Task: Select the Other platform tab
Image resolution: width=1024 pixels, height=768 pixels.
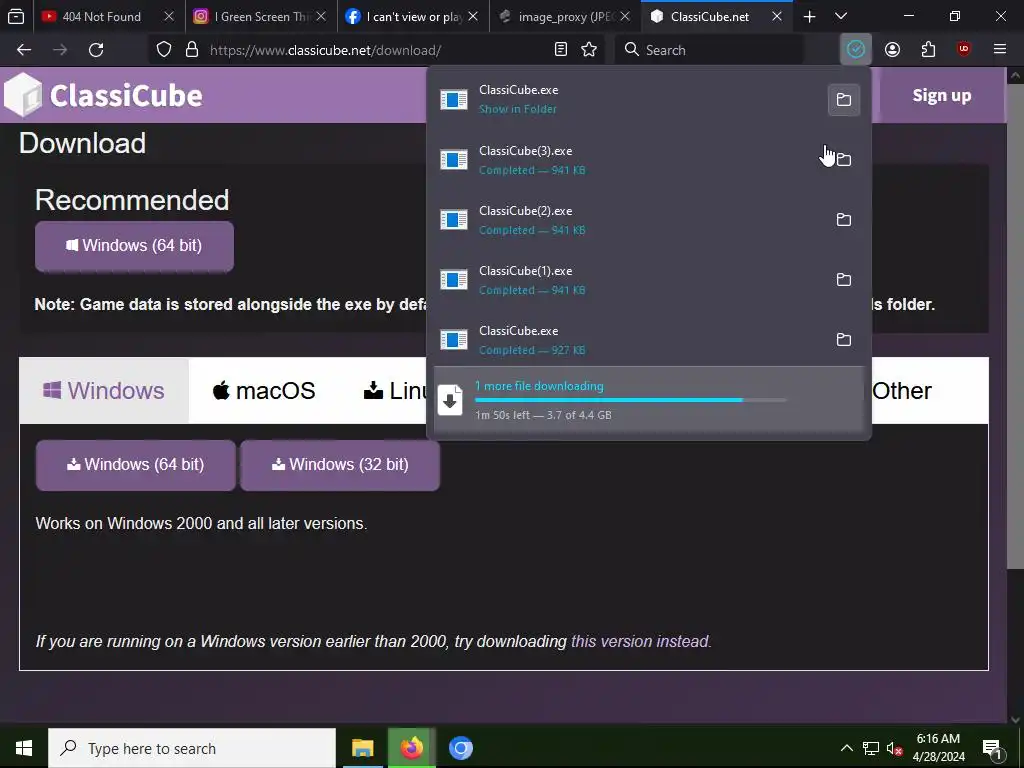Action: (x=902, y=391)
